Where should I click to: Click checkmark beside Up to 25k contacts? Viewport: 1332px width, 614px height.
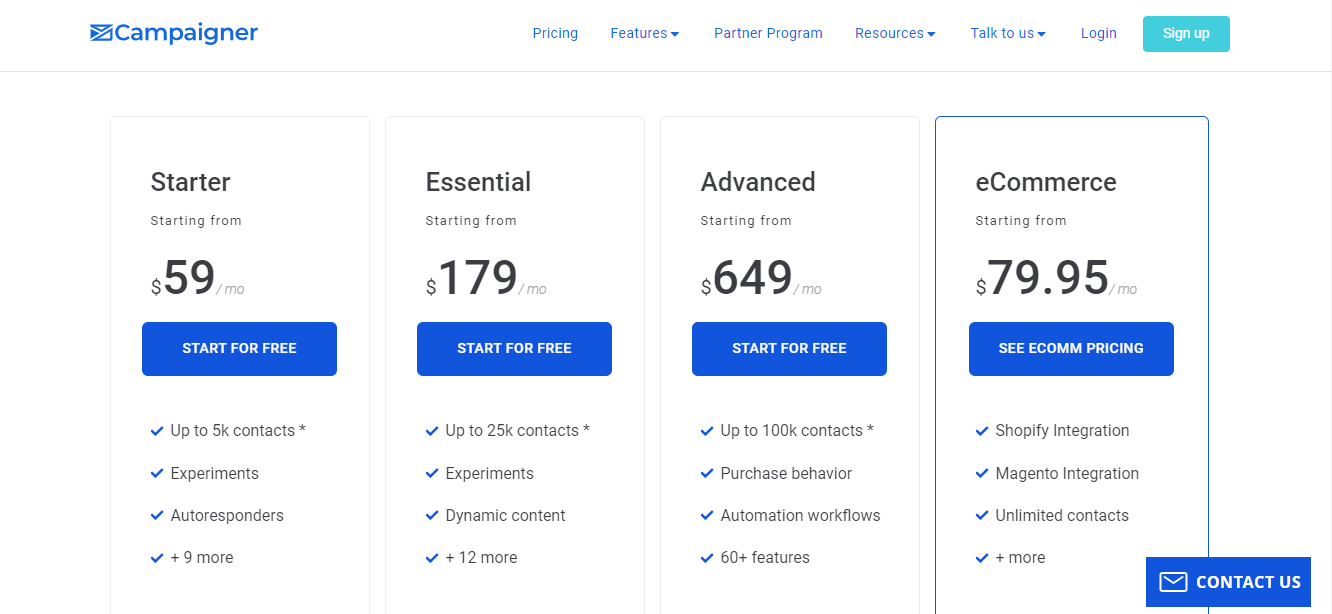tap(432, 431)
